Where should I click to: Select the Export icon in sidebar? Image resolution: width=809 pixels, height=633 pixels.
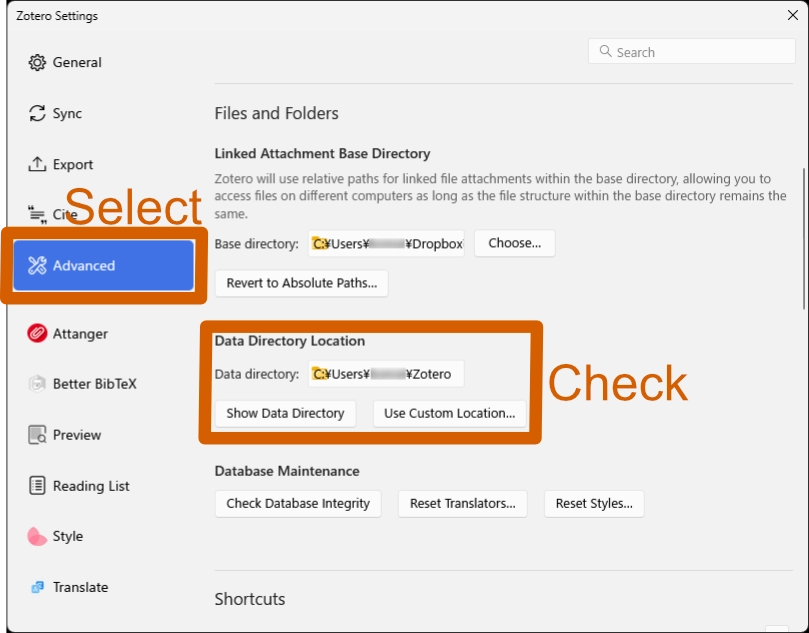click(37, 164)
